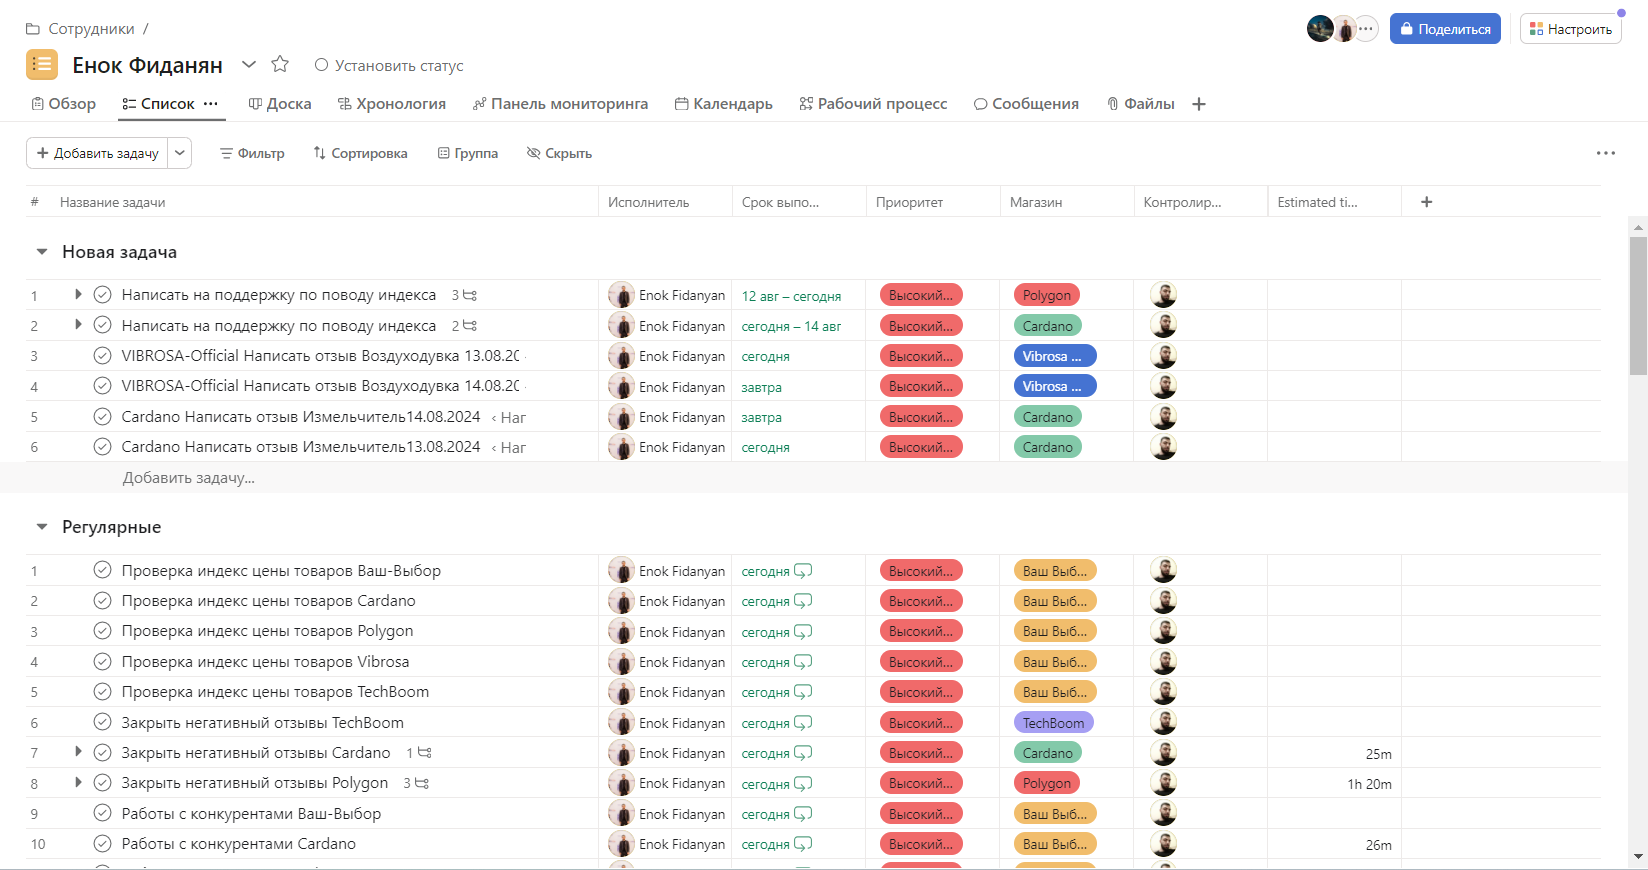1648x870 pixels.
Task: Mark VIBROSA 13.08 review task complete
Action: pos(102,355)
